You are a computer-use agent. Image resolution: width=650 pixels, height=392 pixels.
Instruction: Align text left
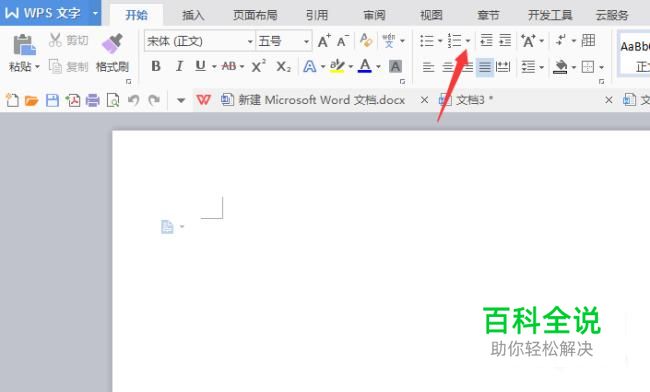coord(428,67)
